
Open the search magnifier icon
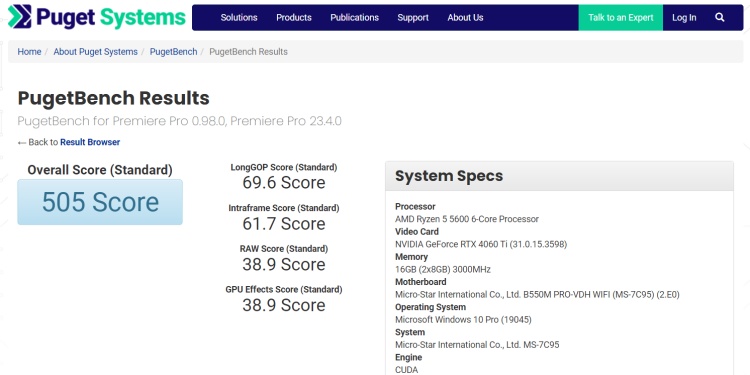click(720, 18)
